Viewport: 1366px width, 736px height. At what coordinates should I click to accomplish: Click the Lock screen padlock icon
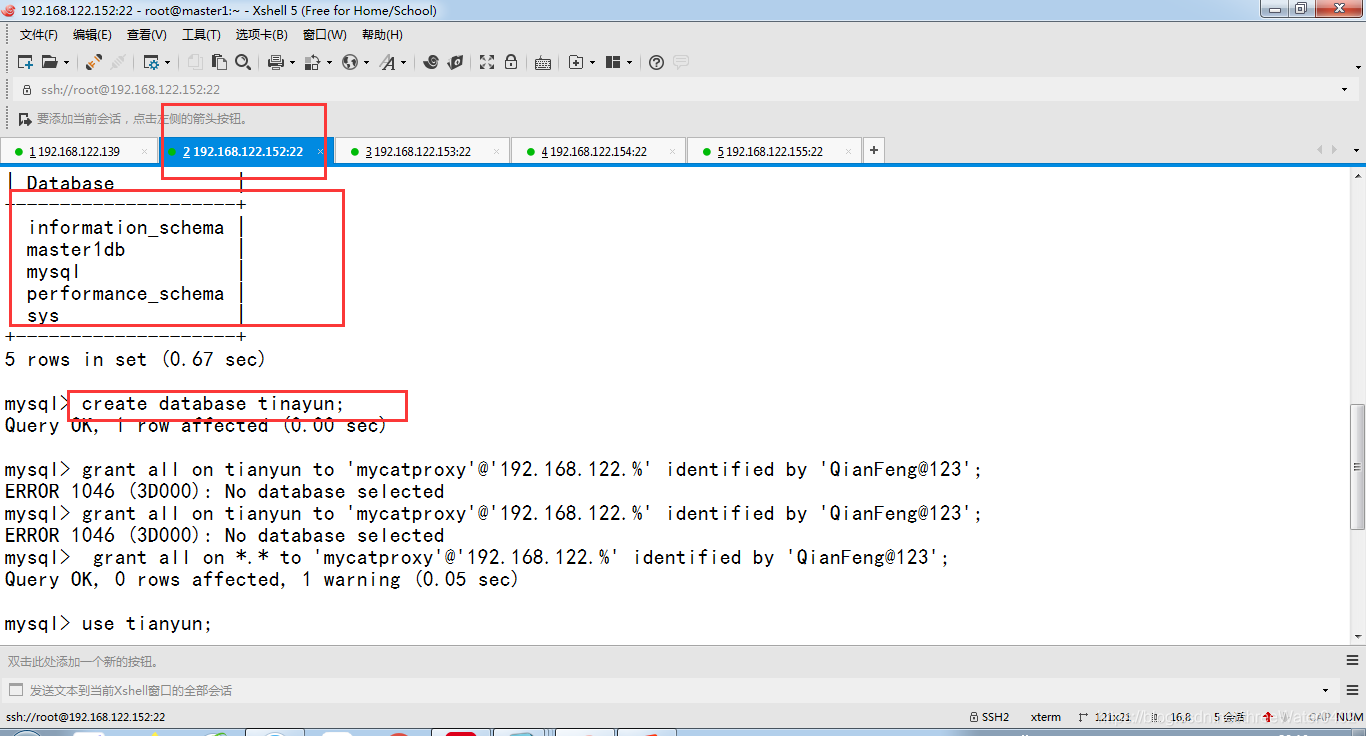click(511, 62)
